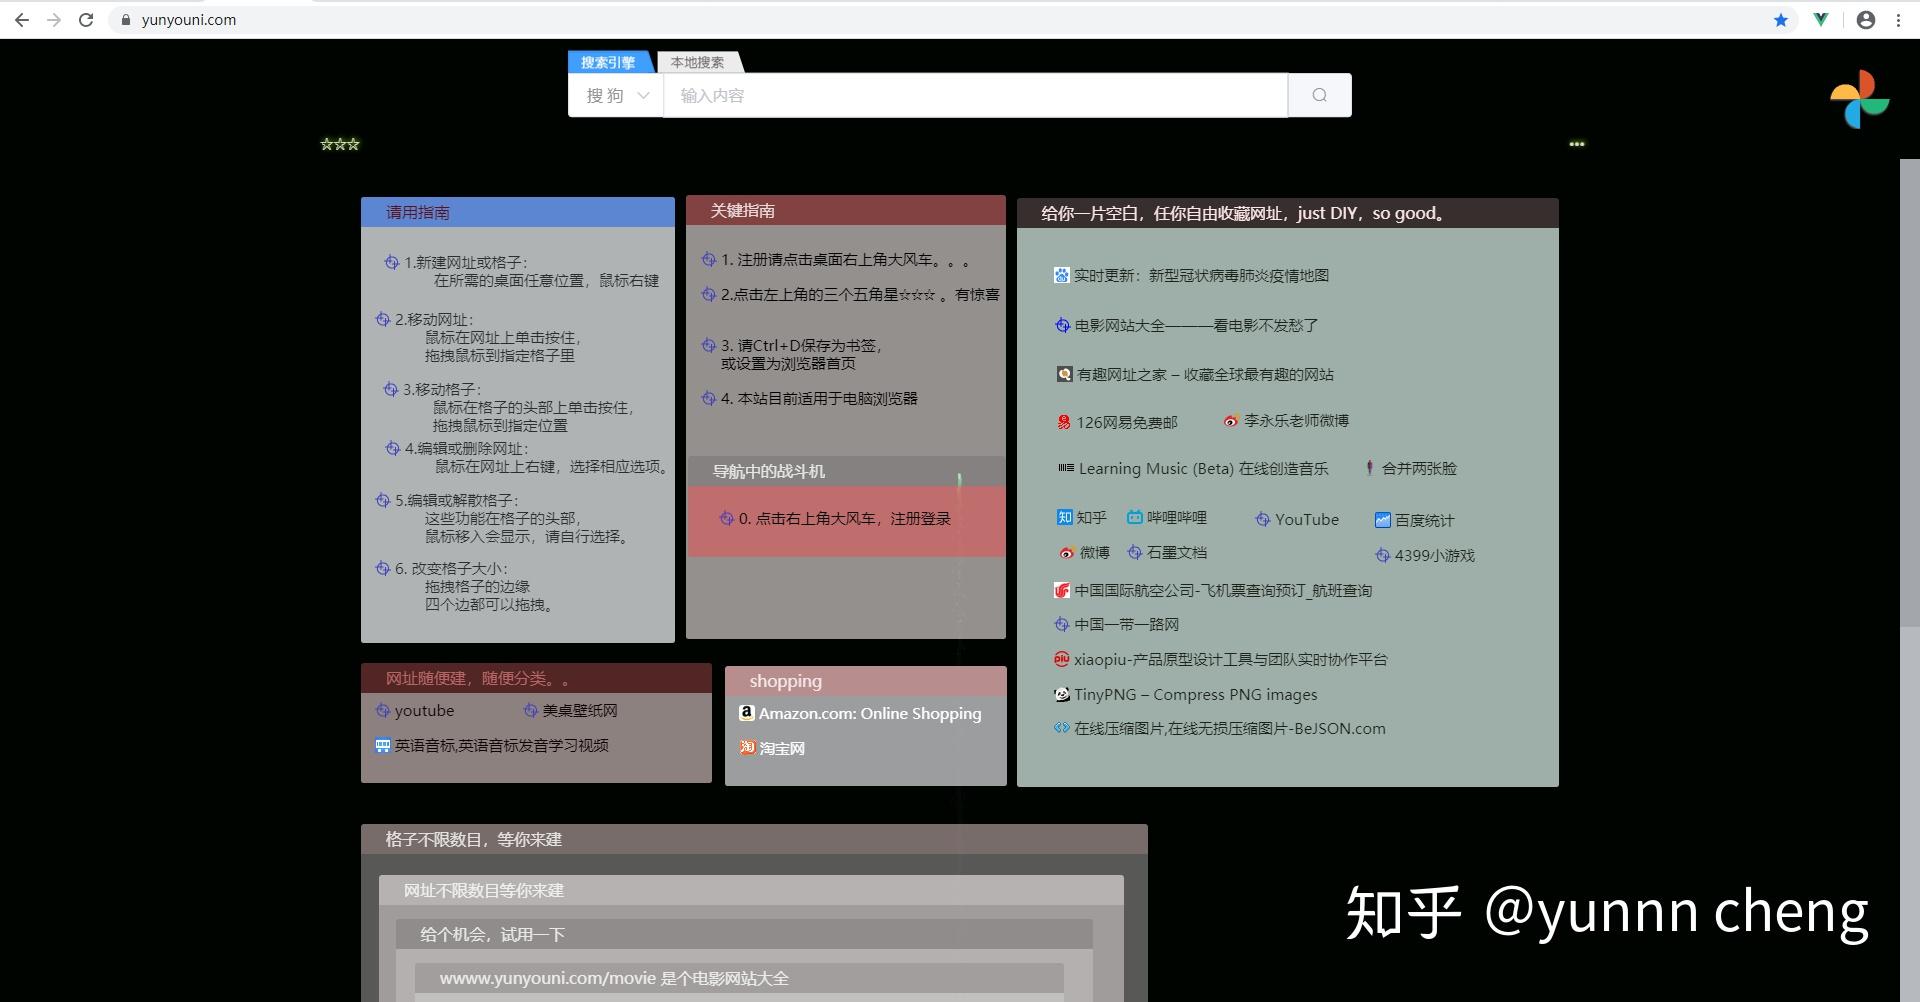Click the 微博 icon link
Image resolution: width=1920 pixels, height=1002 pixels.
click(1084, 552)
